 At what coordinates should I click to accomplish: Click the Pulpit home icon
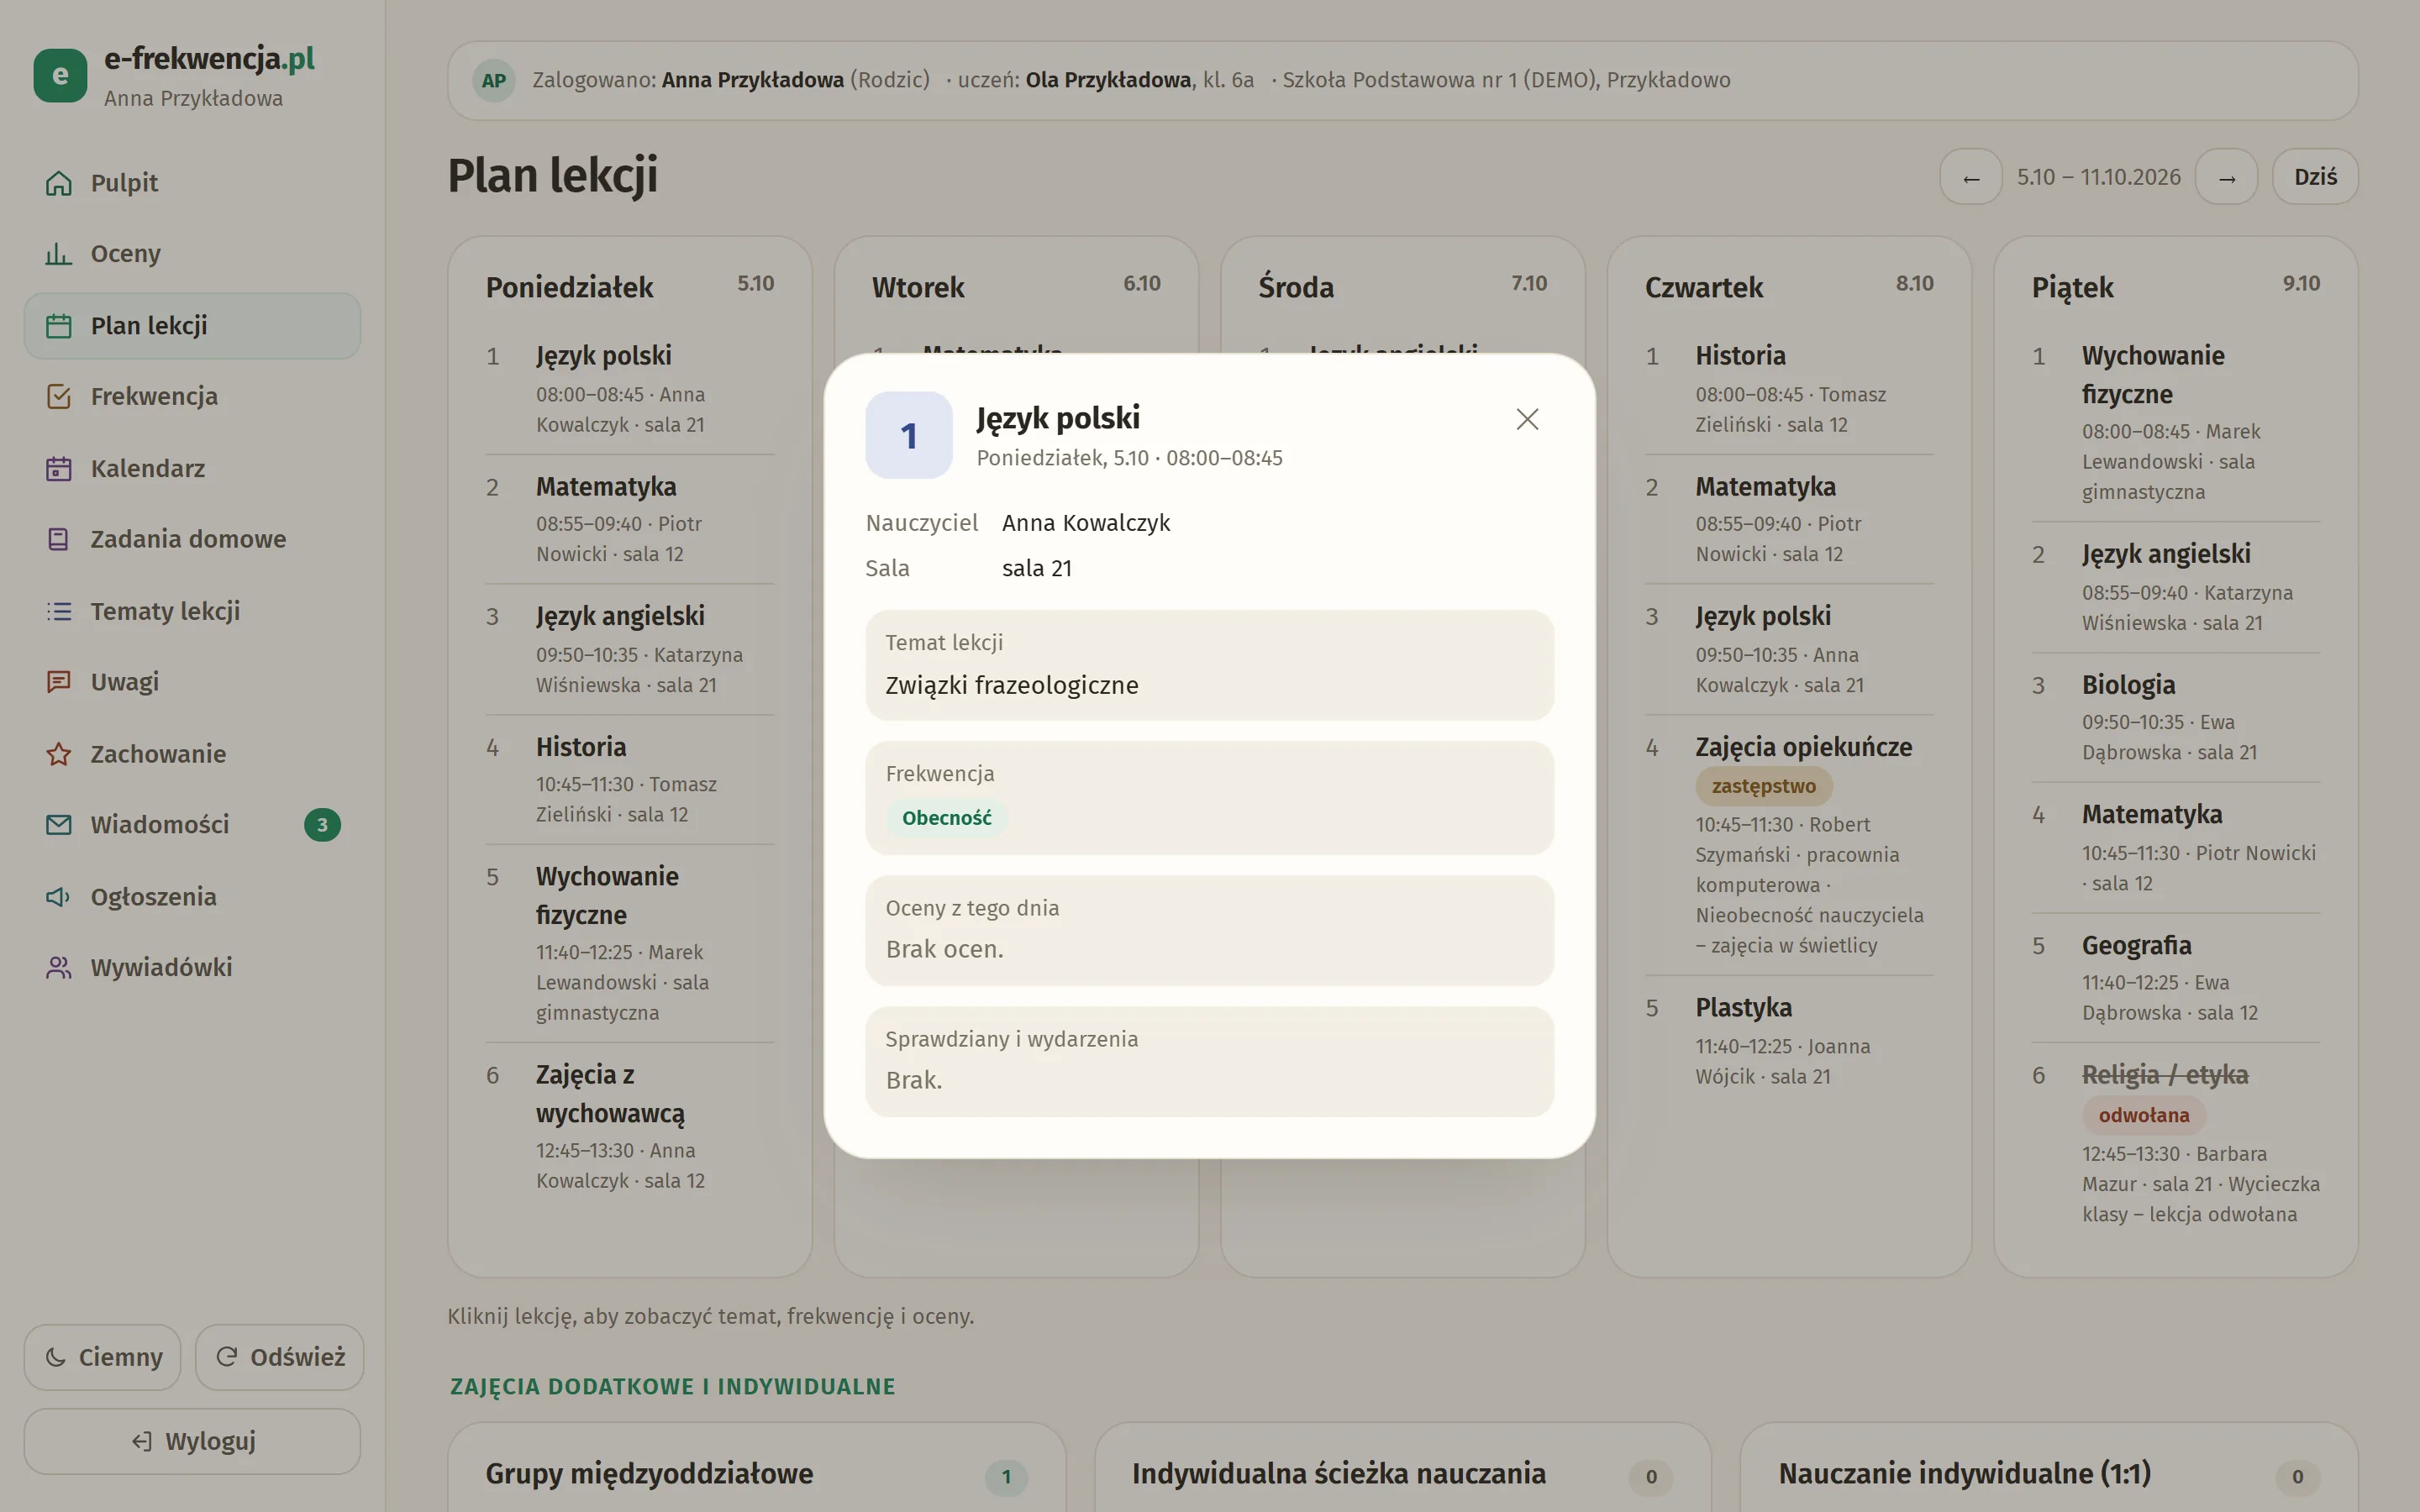(x=59, y=183)
